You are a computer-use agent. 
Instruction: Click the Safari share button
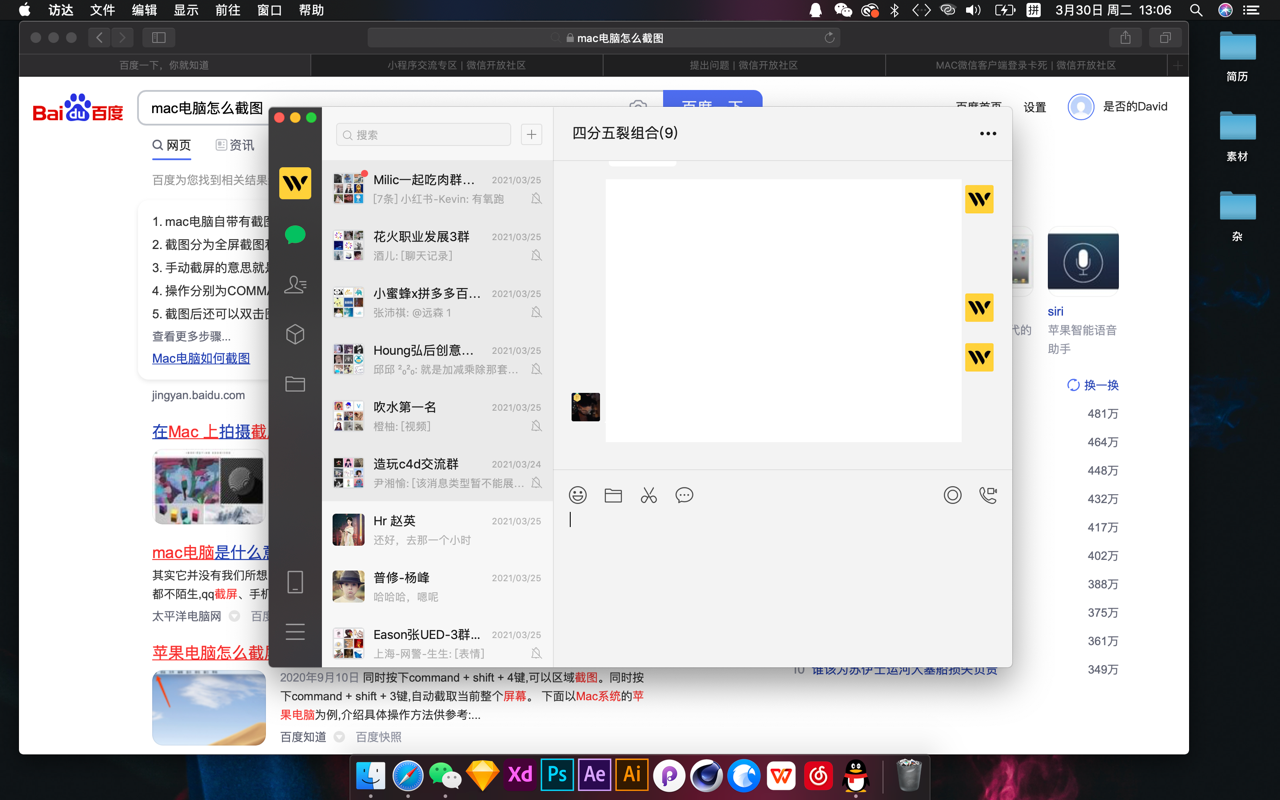(1125, 38)
